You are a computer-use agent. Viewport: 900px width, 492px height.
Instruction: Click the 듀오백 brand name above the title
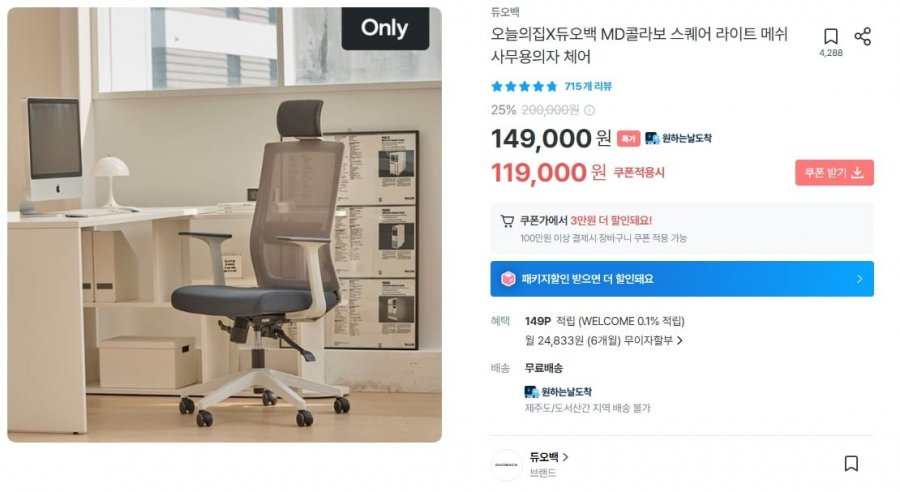click(505, 12)
